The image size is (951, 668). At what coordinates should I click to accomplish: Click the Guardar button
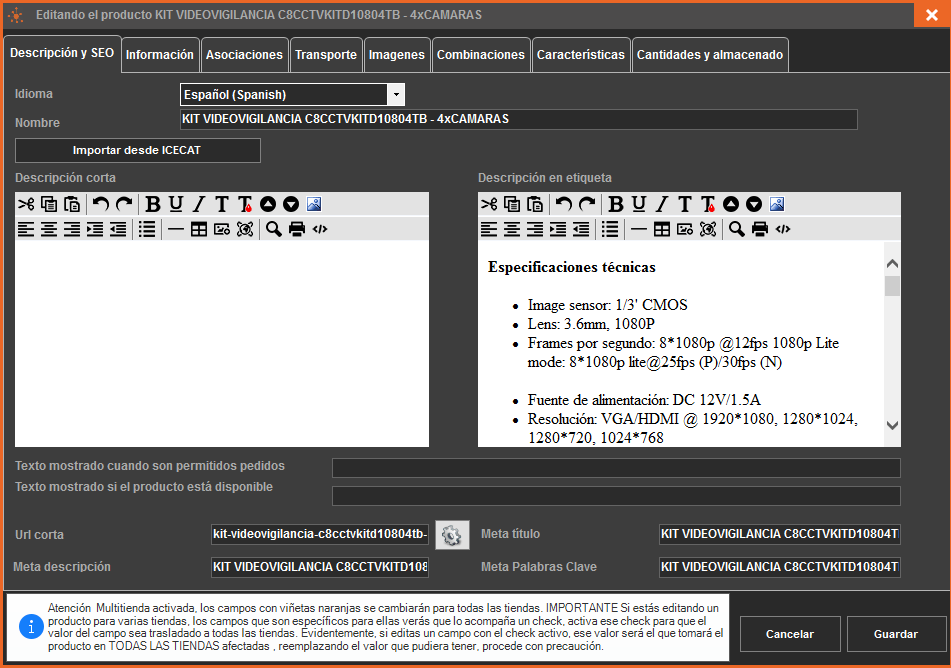[896, 634]
